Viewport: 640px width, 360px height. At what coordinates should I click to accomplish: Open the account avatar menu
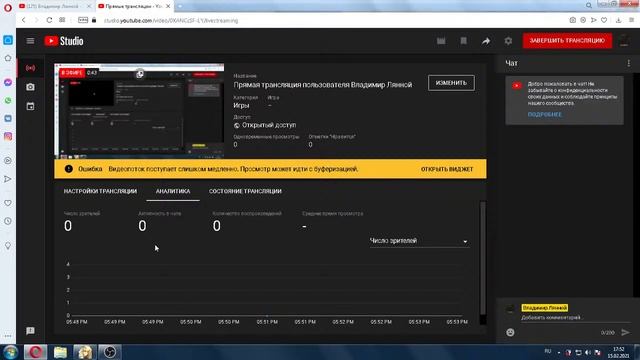tap(624, 41)
